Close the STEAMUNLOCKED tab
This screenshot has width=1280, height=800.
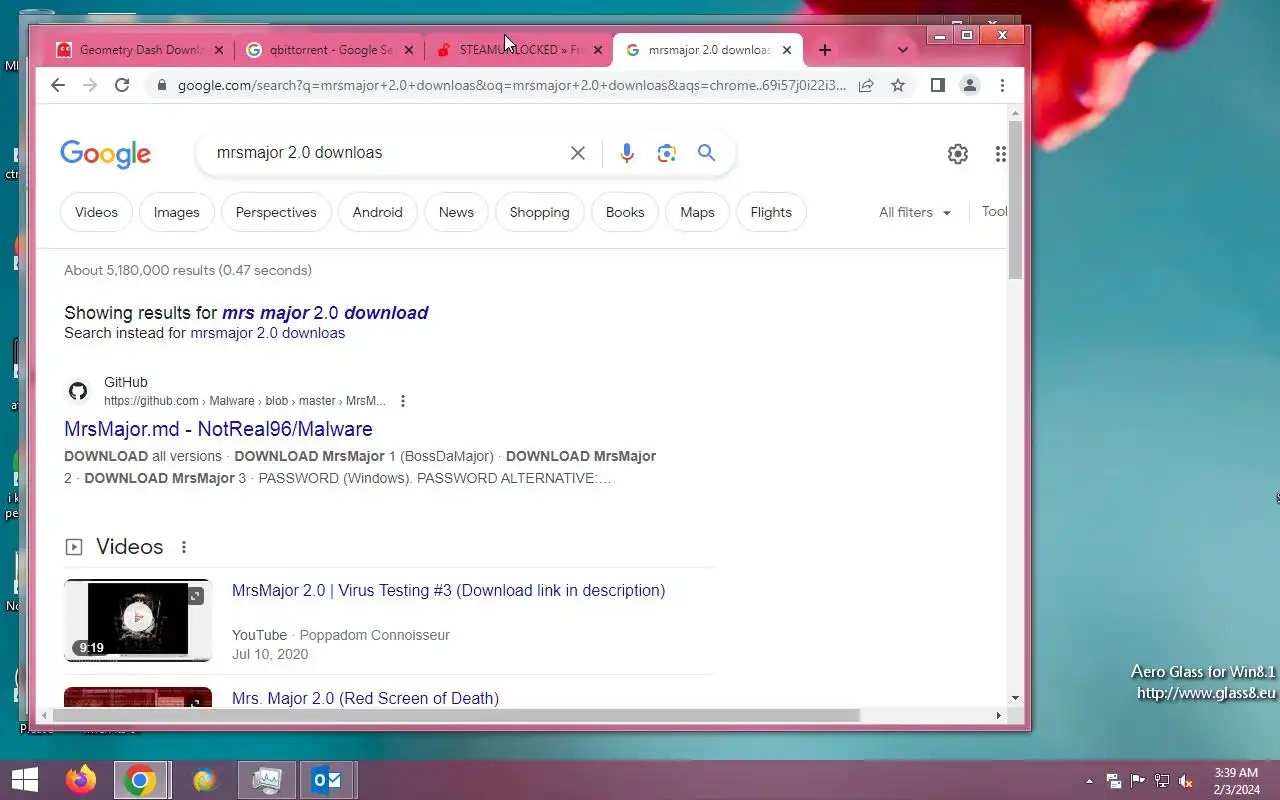tap(598, 50)
